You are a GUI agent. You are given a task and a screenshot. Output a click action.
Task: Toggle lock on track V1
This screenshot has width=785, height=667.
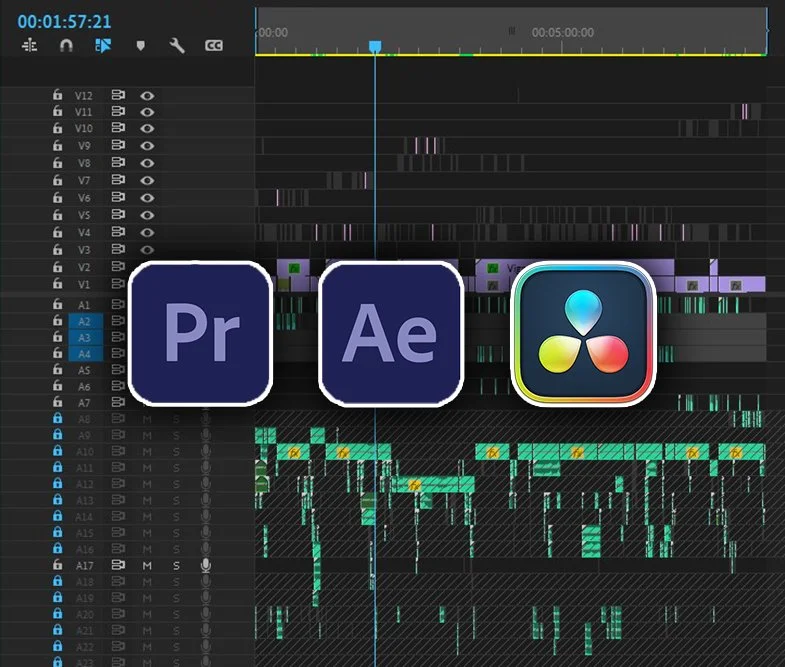58,283
